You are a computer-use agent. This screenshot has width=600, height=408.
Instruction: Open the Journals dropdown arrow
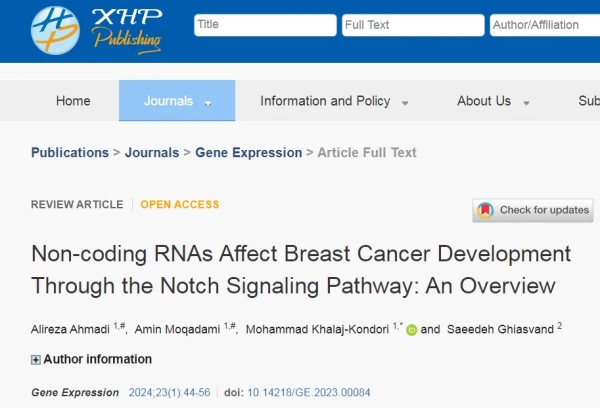(208, 103)
